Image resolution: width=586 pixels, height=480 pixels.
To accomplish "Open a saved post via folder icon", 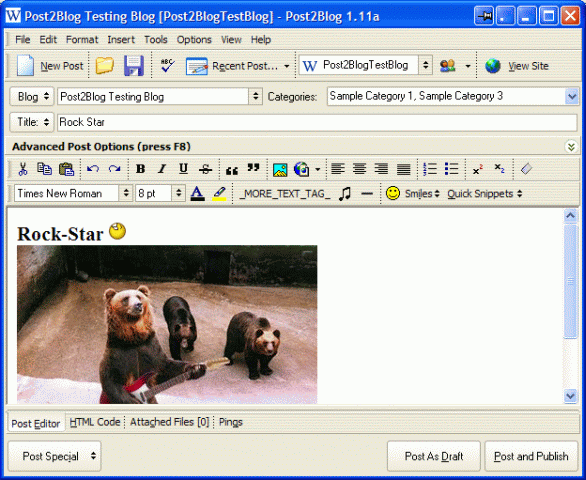I will pyautogui.click(x=105, y=66).
